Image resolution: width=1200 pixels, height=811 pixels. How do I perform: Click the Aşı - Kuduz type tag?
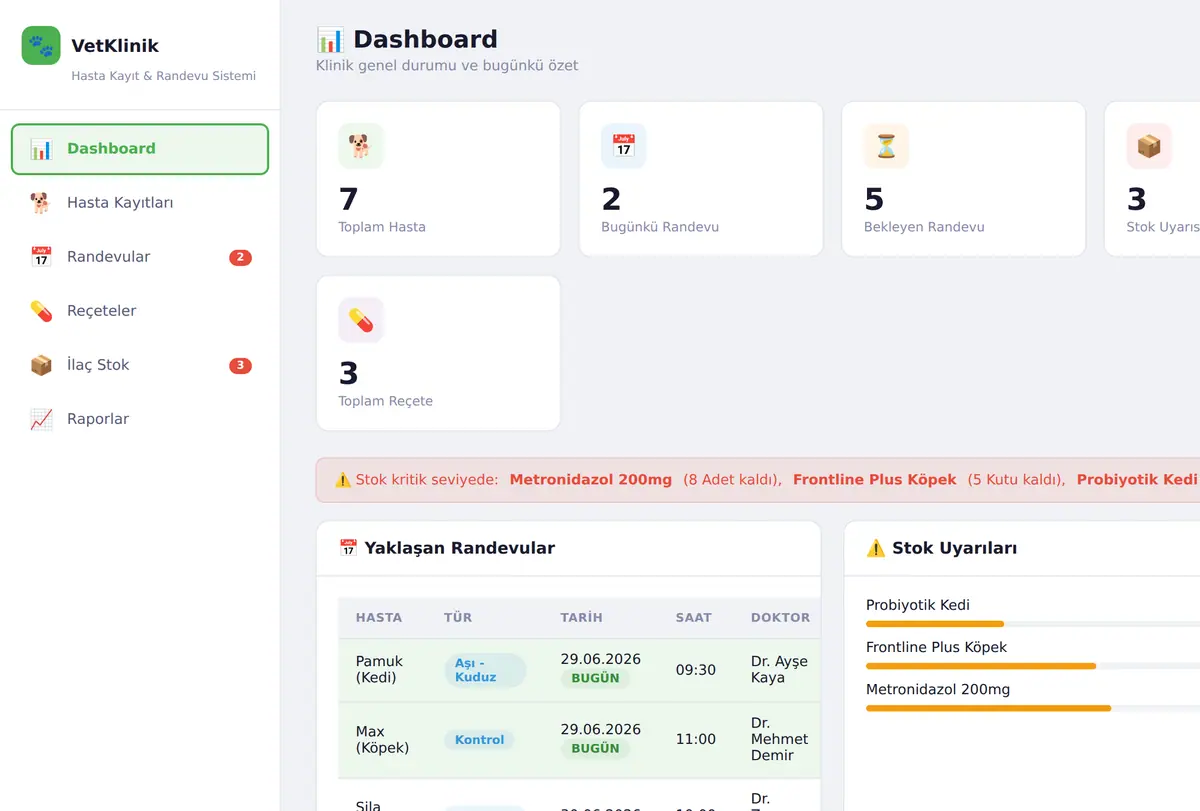coord(485,670)
